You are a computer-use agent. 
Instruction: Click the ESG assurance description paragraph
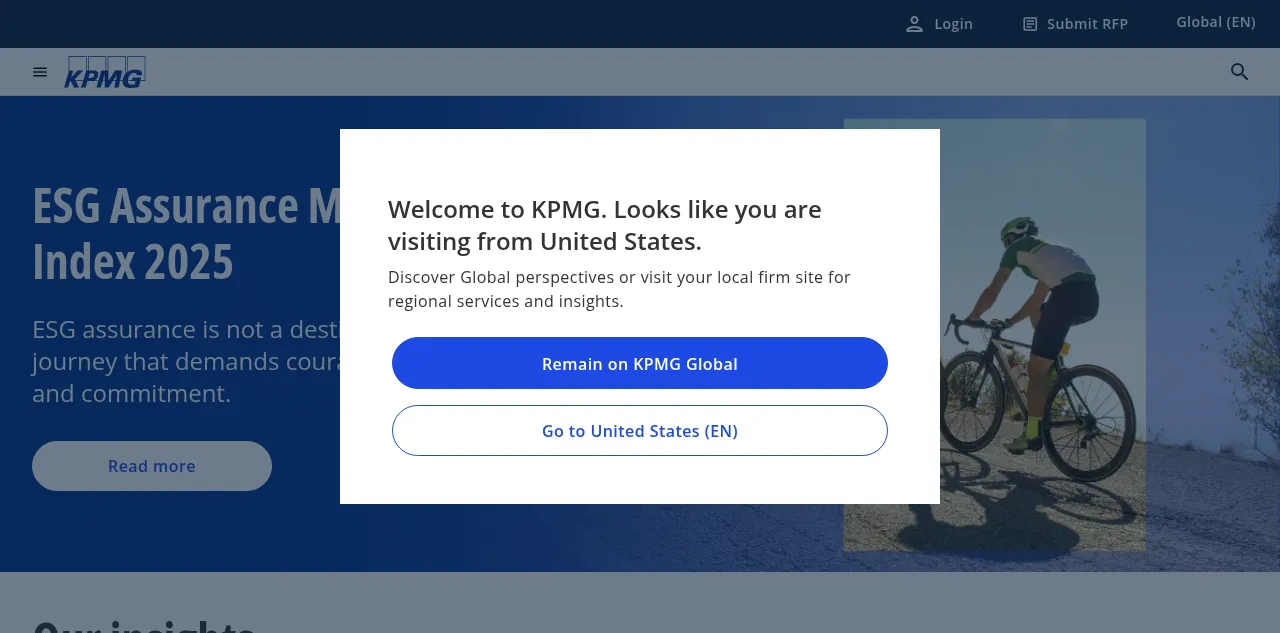pos(186,361)
